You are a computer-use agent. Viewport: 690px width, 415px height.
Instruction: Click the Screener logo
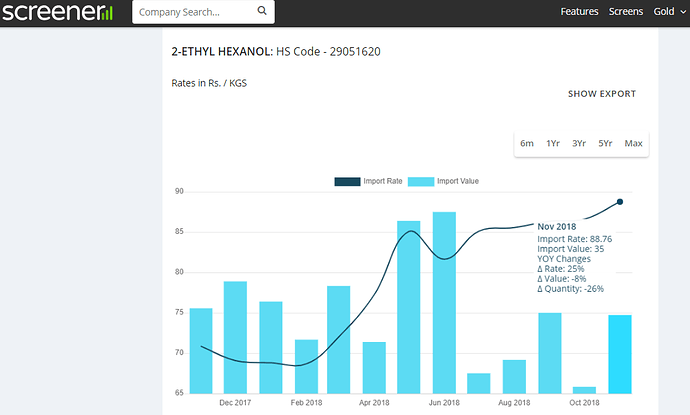[57, 12]
